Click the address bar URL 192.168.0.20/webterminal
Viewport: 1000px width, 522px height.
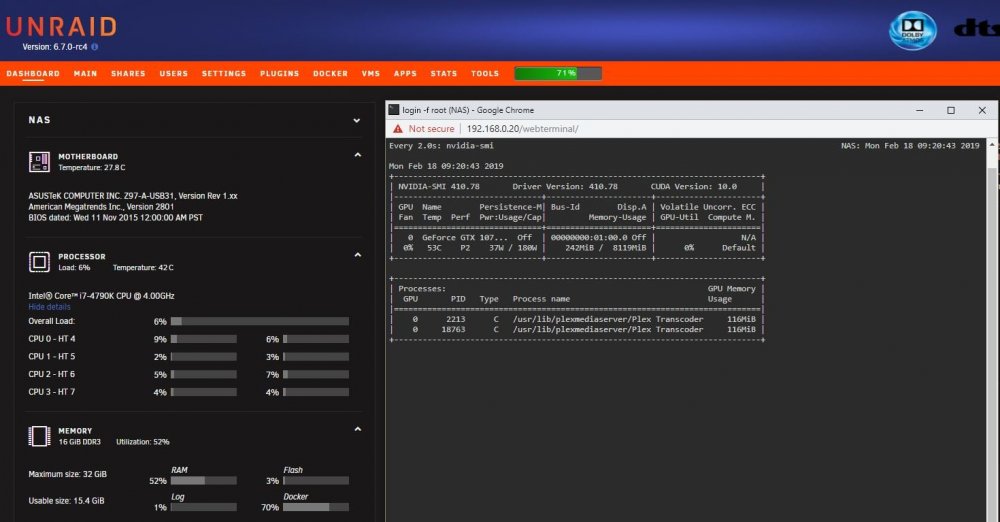pos(522,129)
